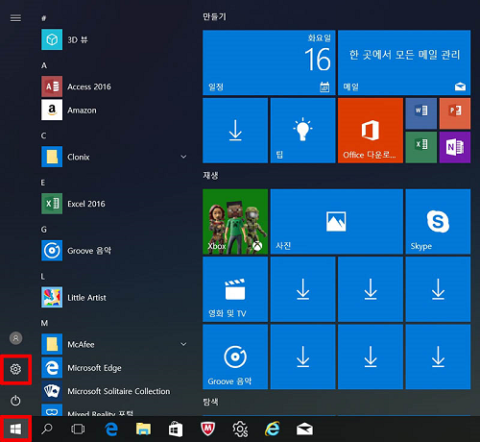Open the hamburger menu at top
The image size is (480, 442).
[15, 18]
